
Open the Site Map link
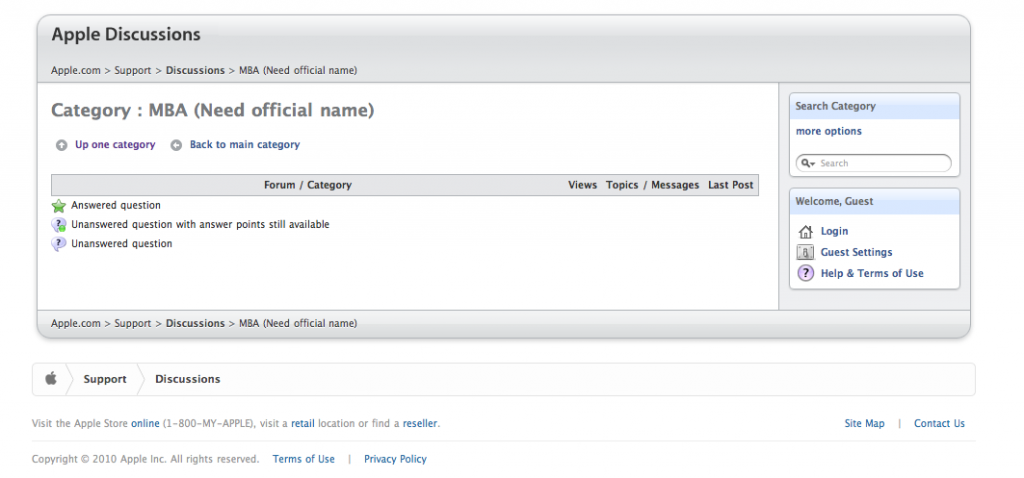point(864,424)
